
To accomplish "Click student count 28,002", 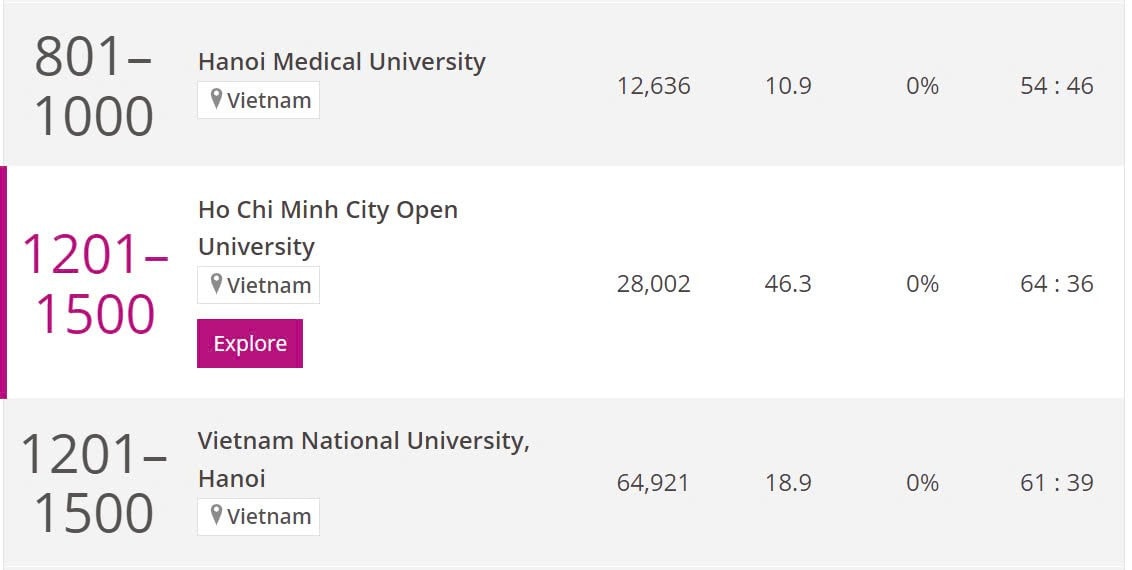I will [x=653, y=284].
